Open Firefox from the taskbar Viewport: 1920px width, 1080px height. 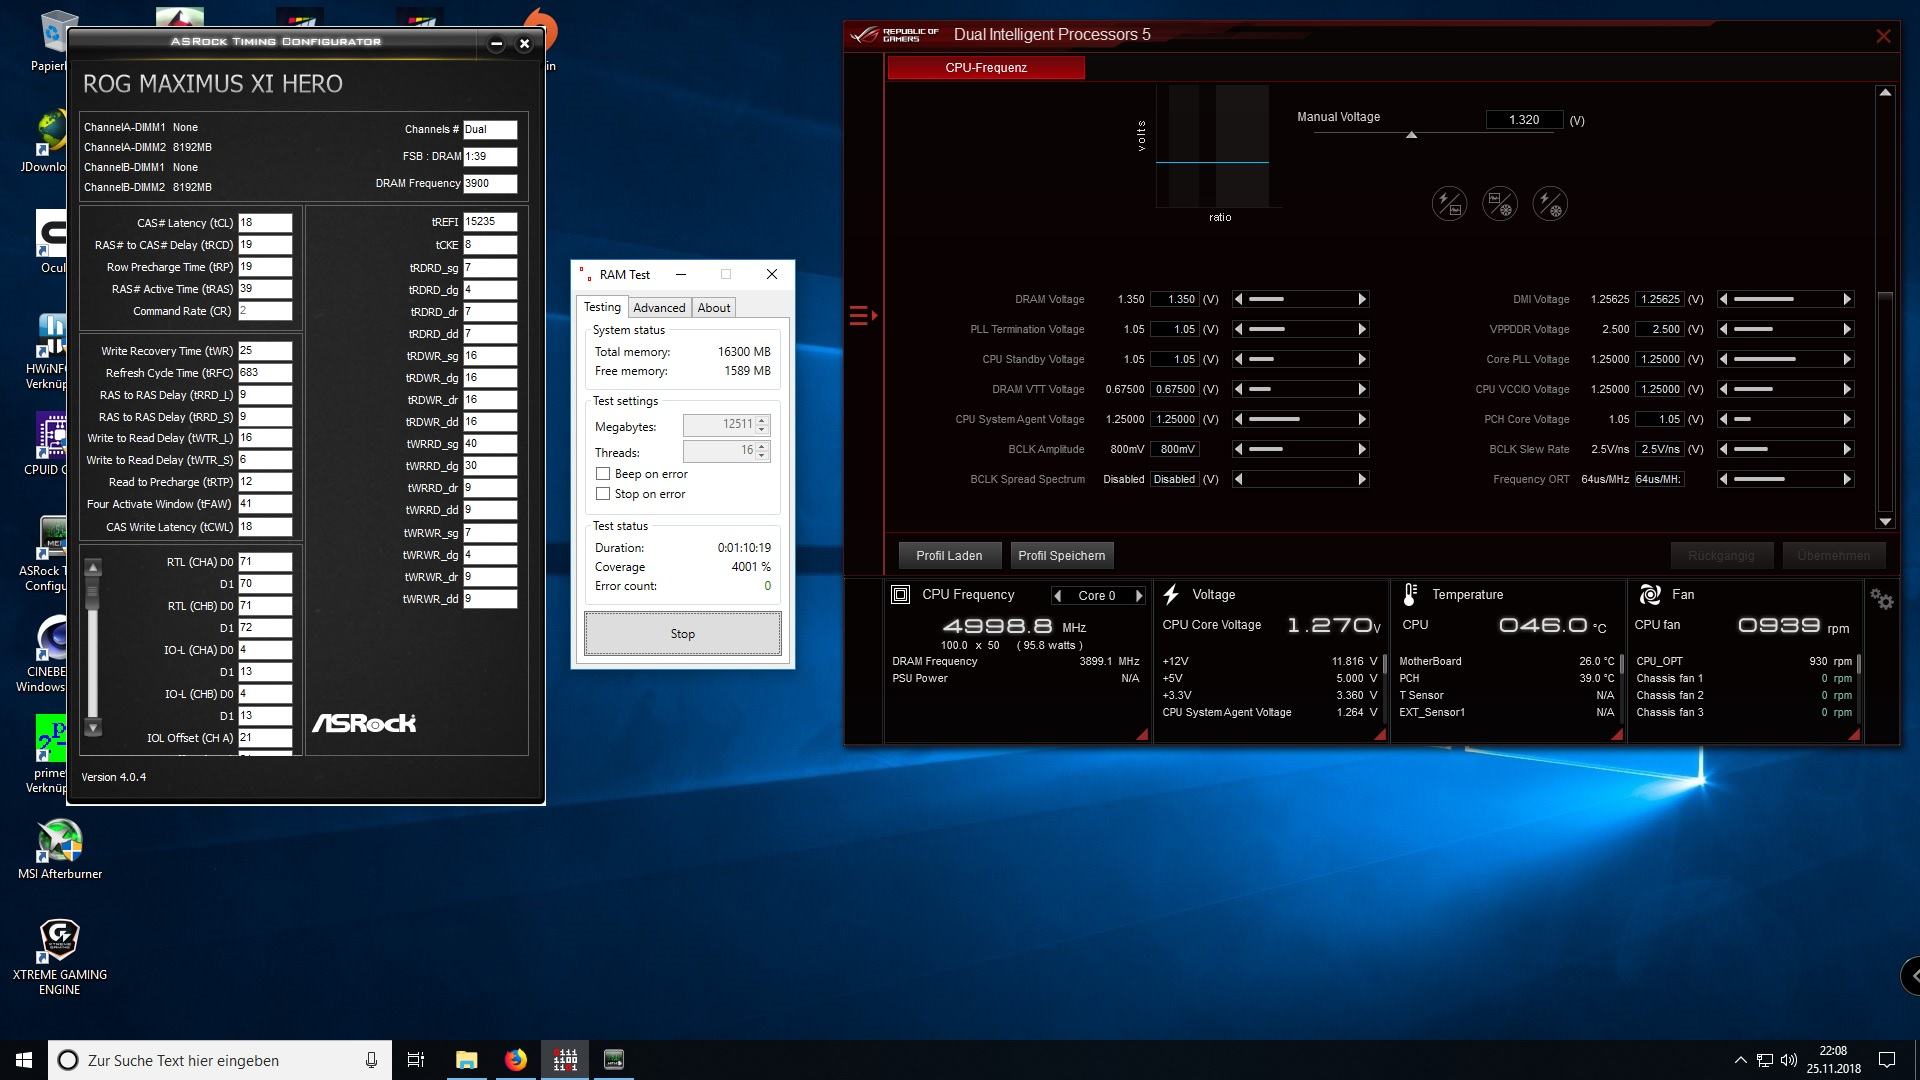click(516, 1060)
